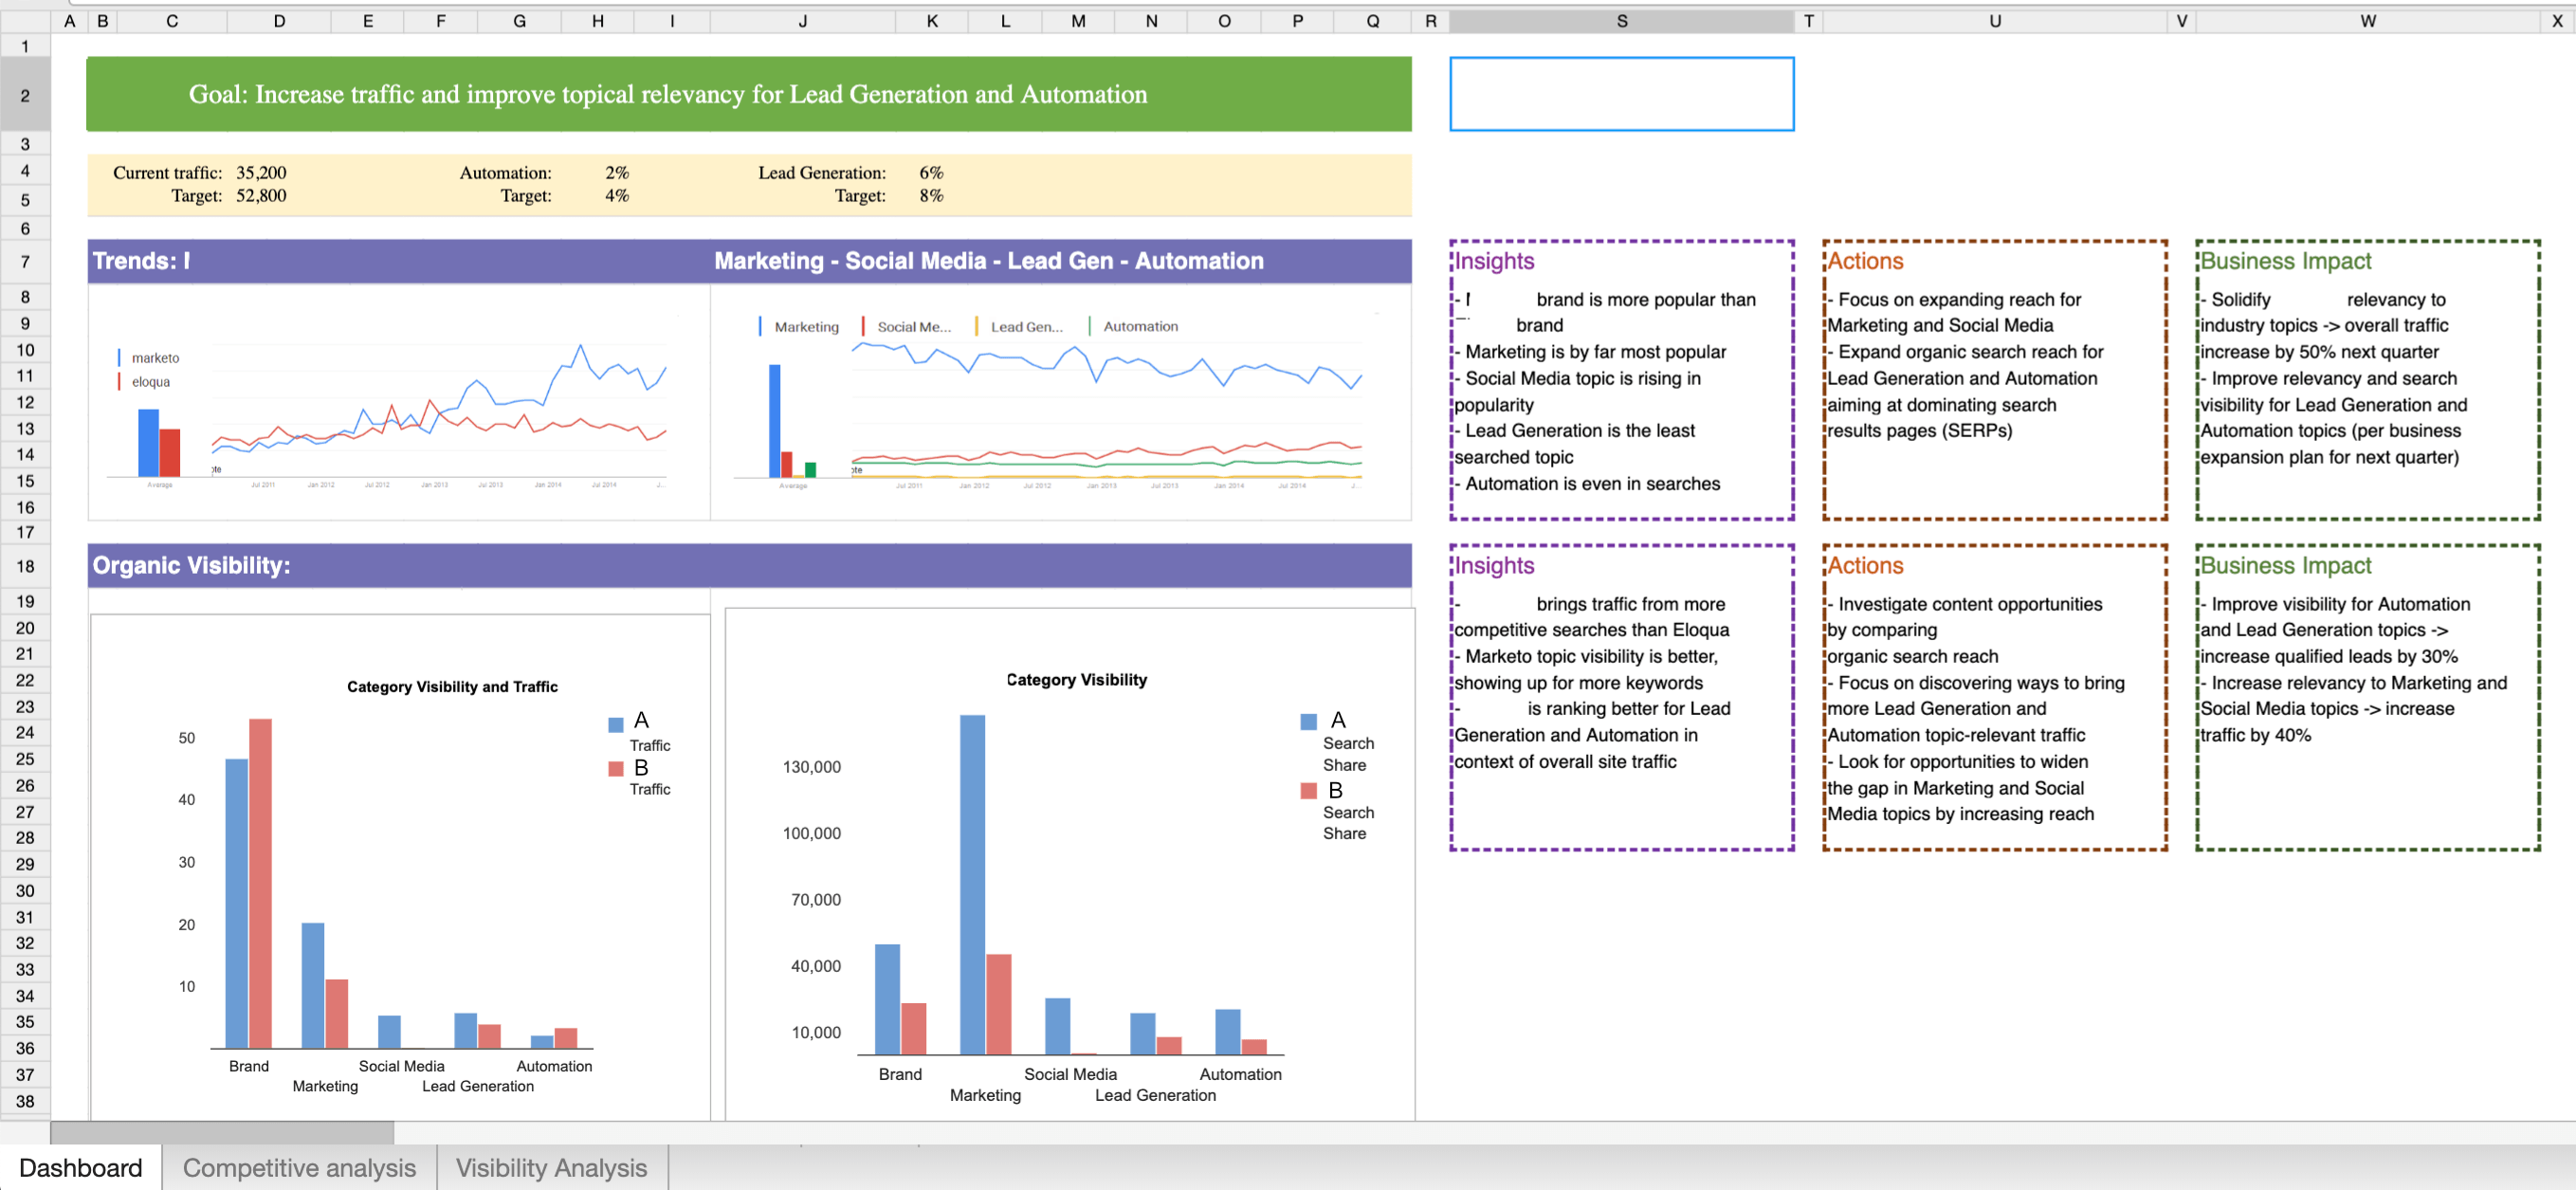Click the A Traffic legend swatch
2576x1190 pixels.
[x=616, y=724]
